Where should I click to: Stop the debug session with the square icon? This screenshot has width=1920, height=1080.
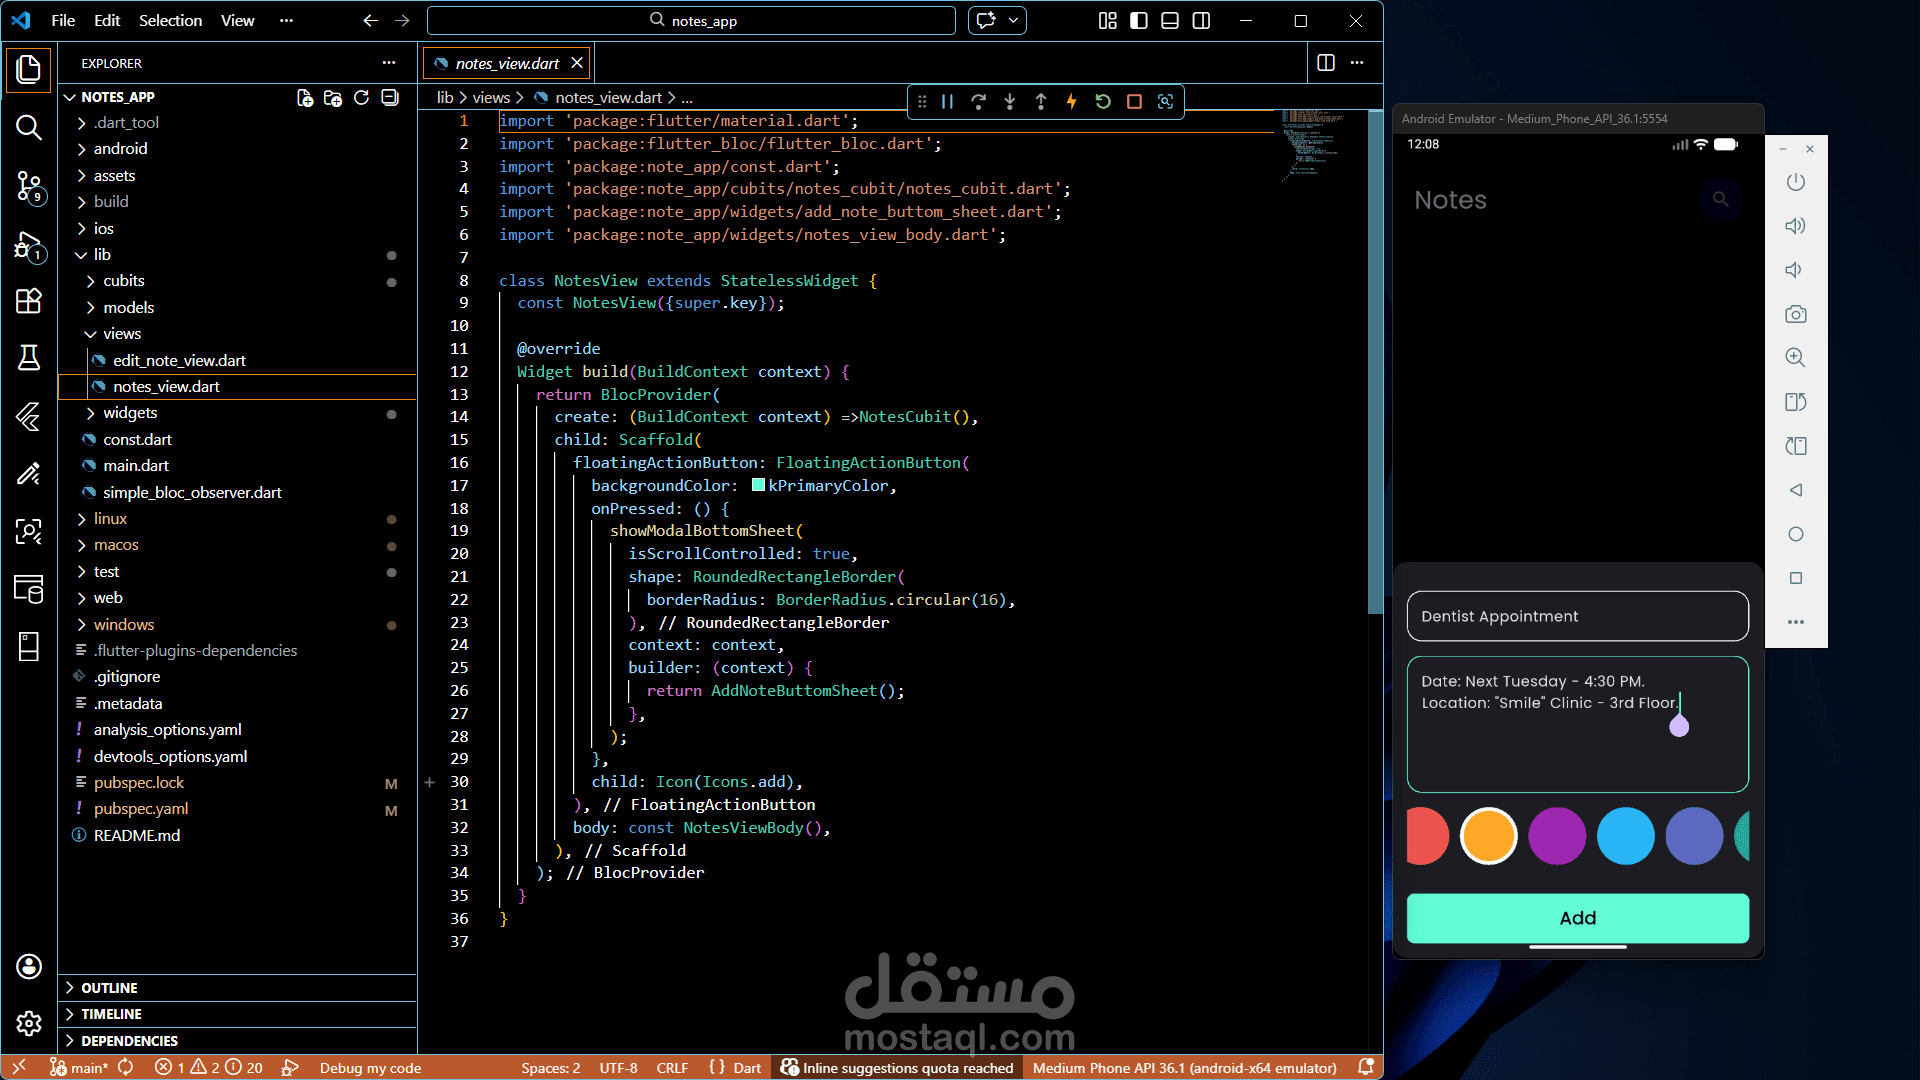click(1134, 101)
